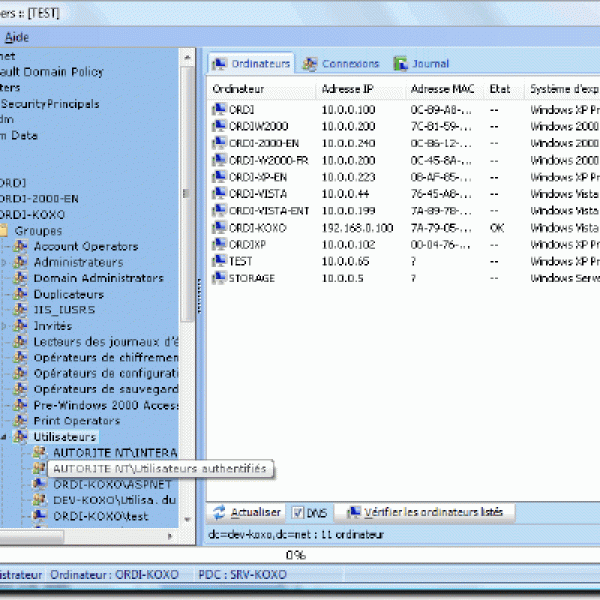
Task: Click the Domain Administrators group icon
Action: [x=21, y=278]
